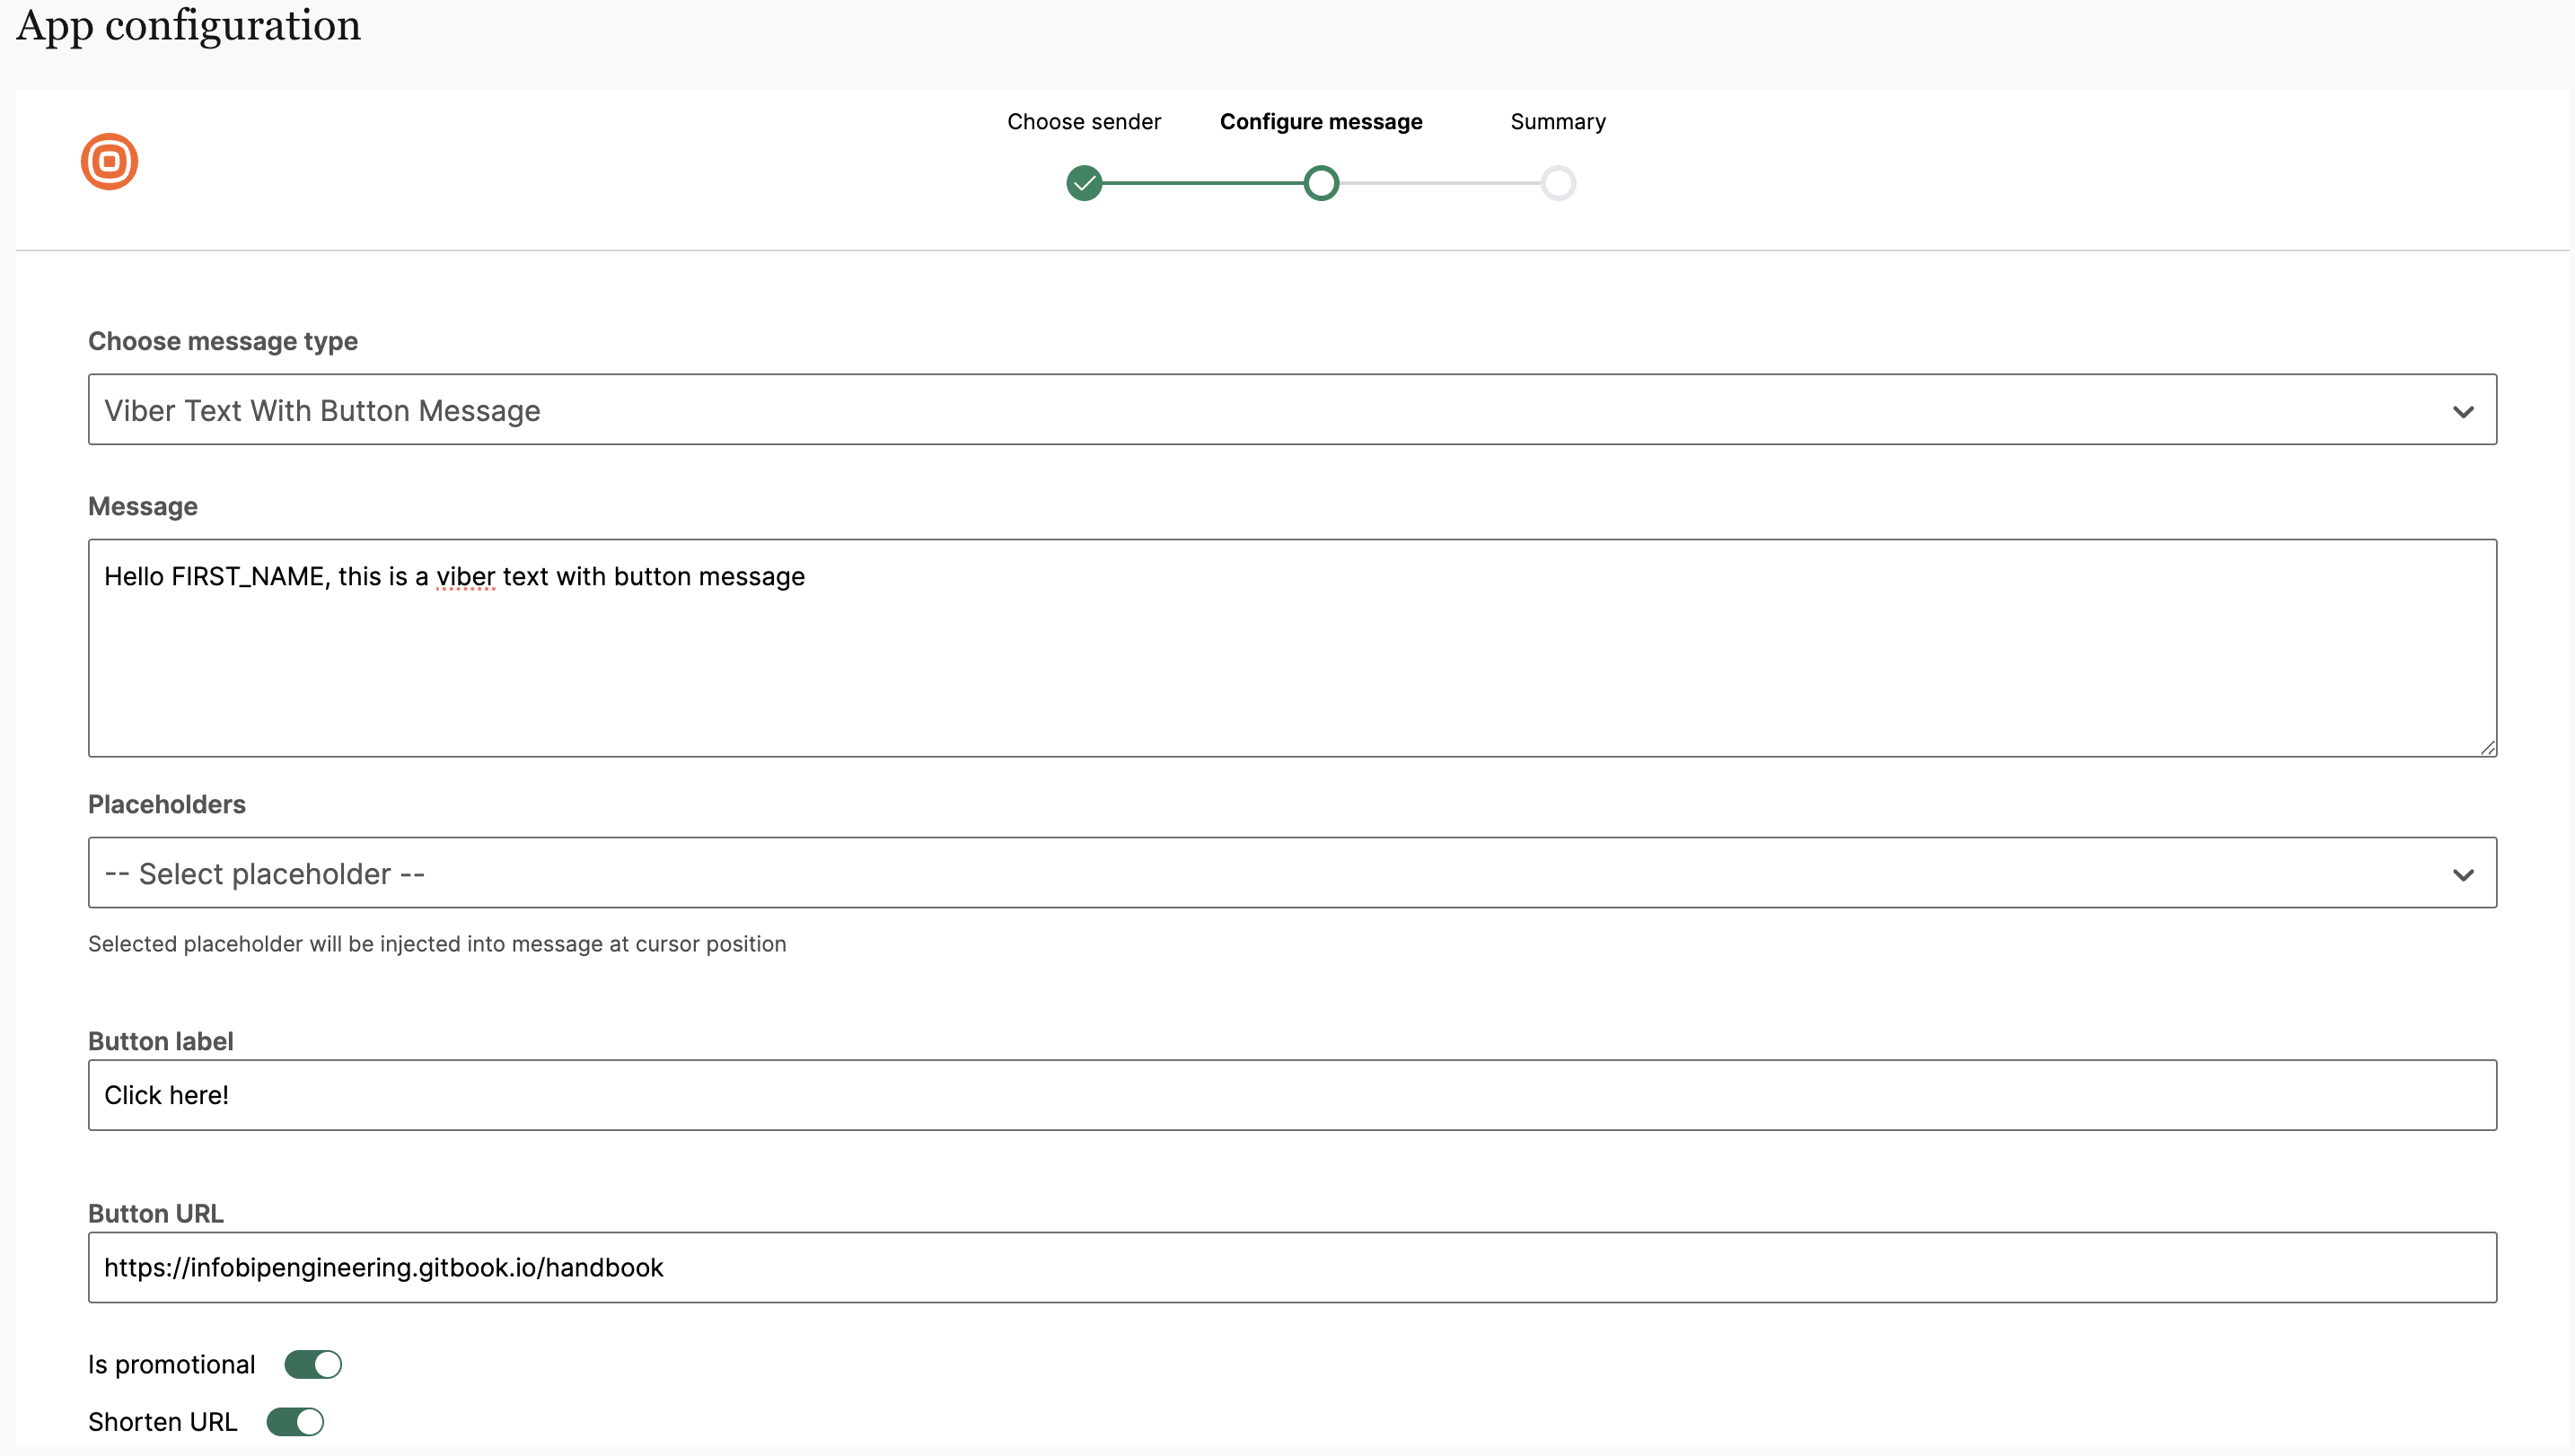2575x1456 pixels.
Task: Click the orange Infobip logo icon
Action: point(109,161)
